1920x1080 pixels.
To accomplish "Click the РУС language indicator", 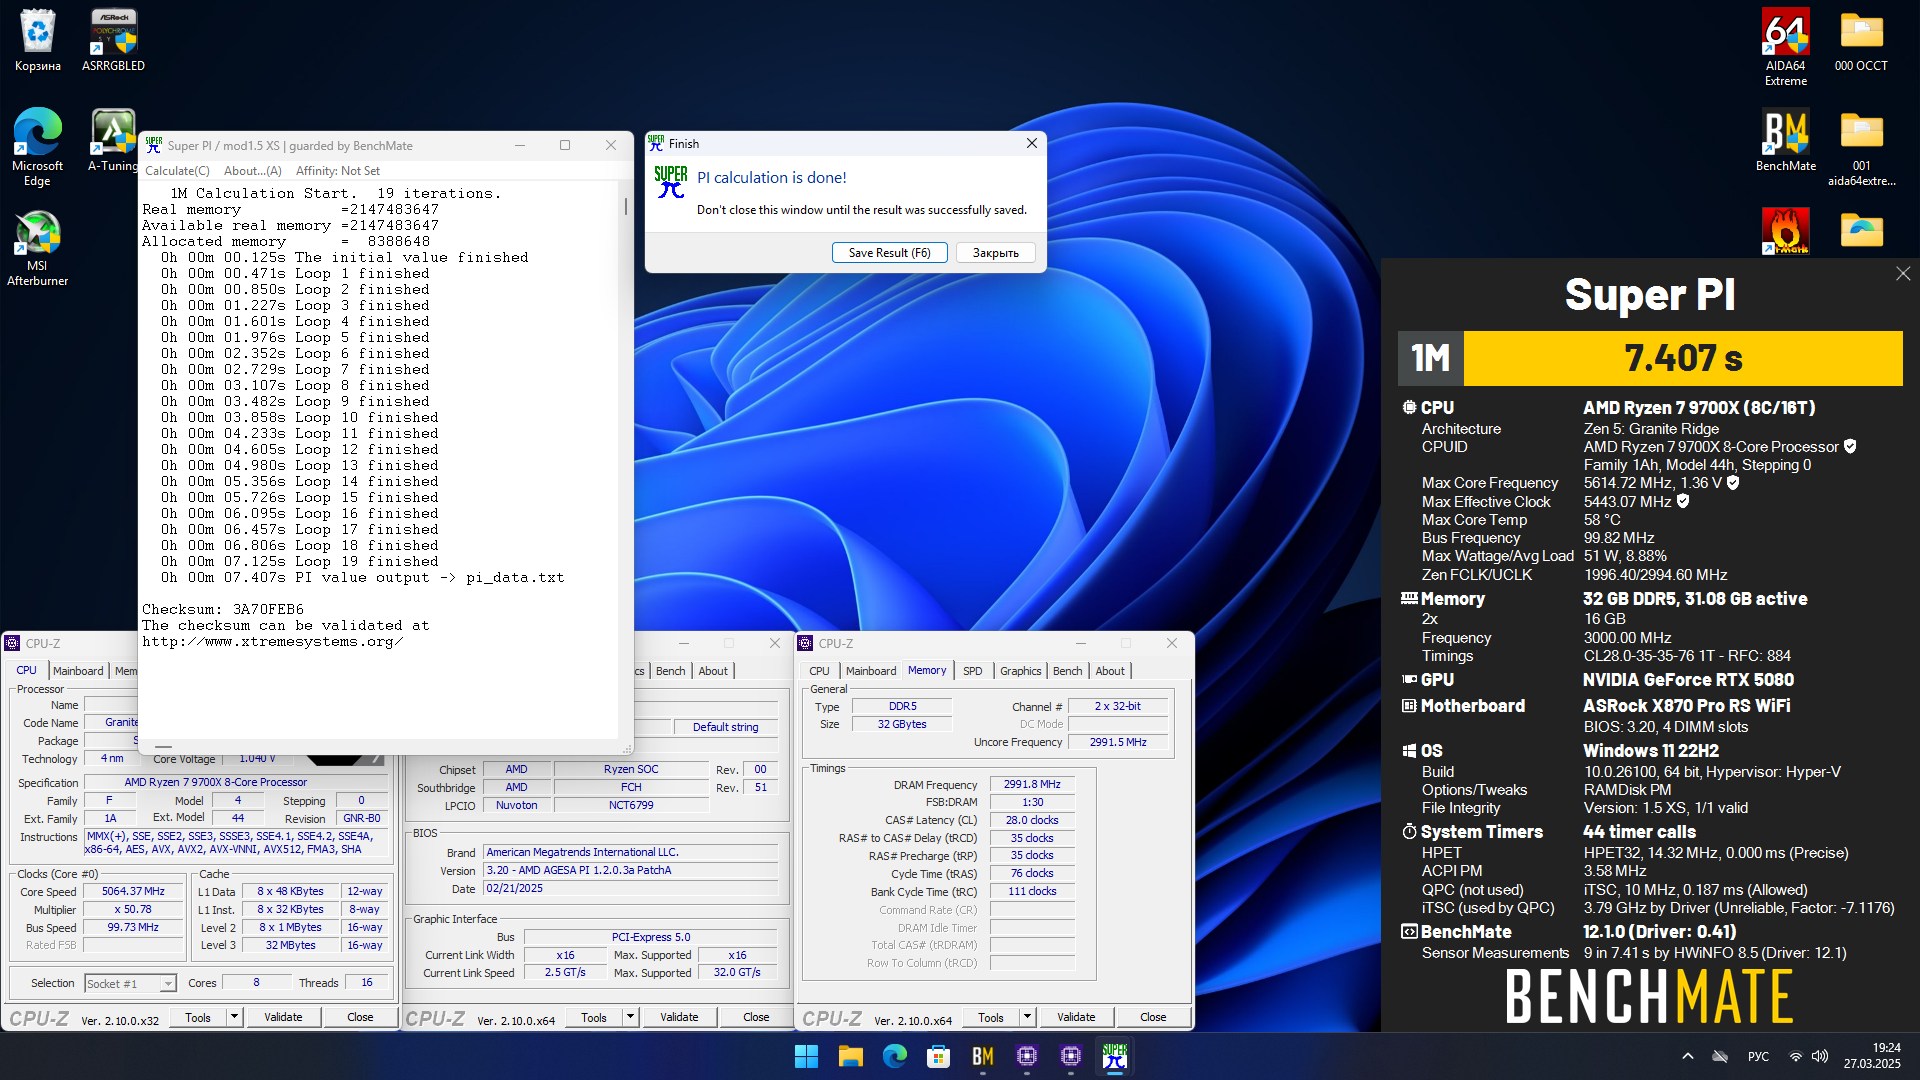I will [1758, 1056].
